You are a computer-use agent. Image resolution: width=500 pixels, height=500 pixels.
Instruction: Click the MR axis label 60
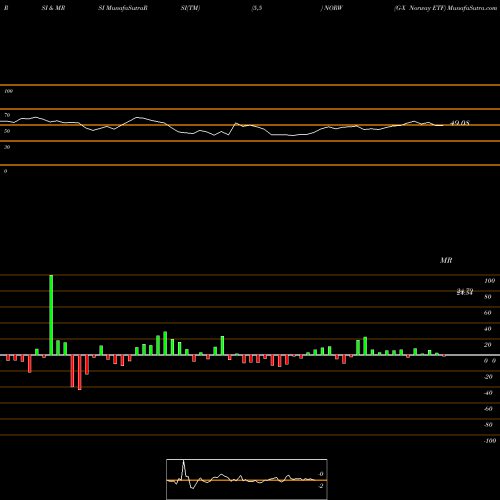[488, 313]
